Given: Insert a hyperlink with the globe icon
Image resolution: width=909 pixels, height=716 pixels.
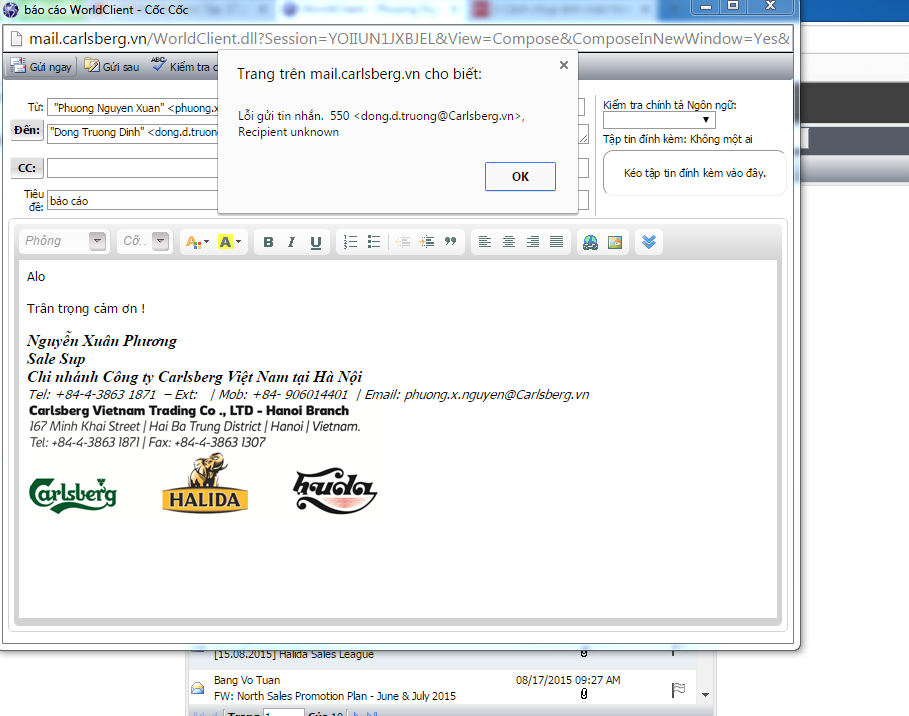Looking at the screenshot, I should coord(590,242).
